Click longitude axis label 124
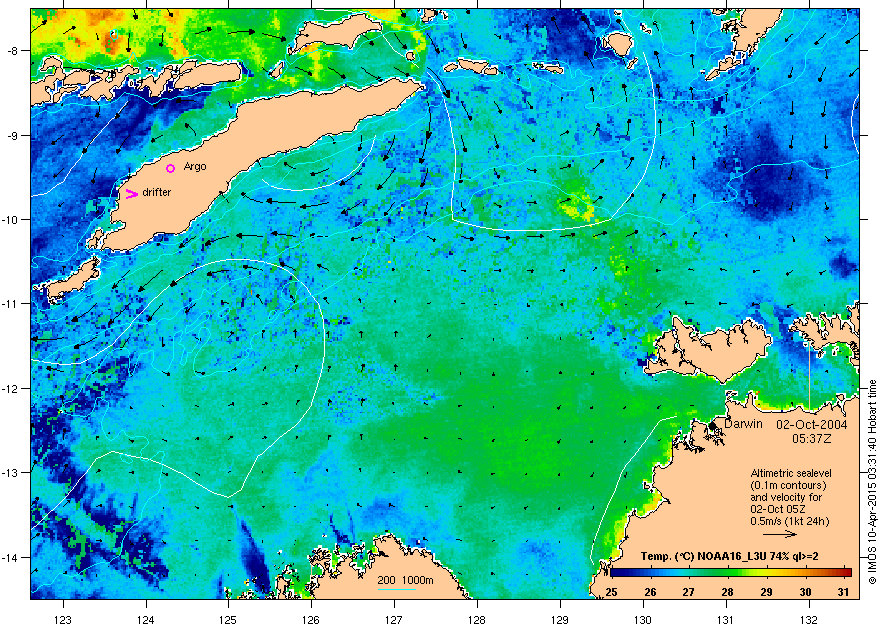 click(x=146, y=620)
